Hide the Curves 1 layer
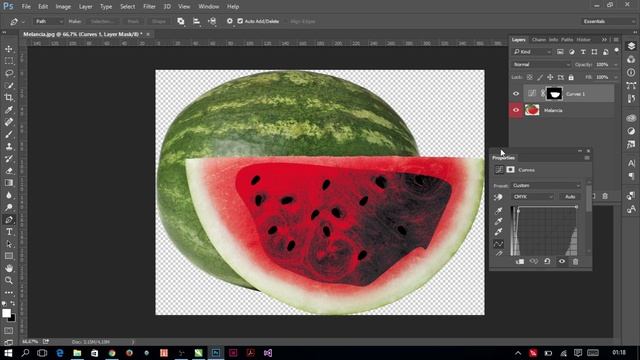 tap(516, 94)
